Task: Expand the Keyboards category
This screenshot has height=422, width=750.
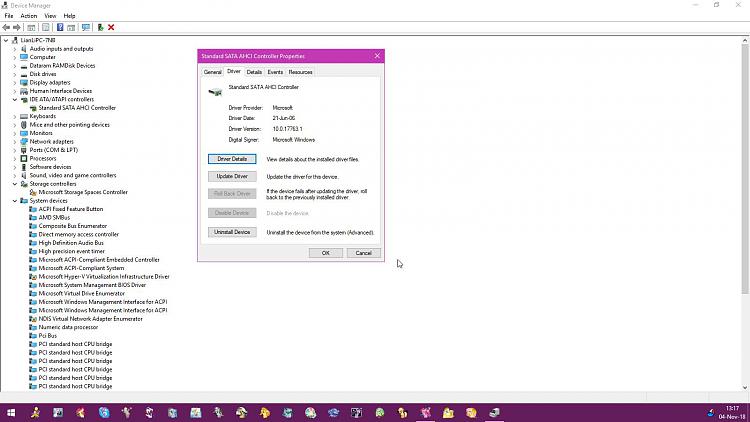Action: tap(15, 116)
